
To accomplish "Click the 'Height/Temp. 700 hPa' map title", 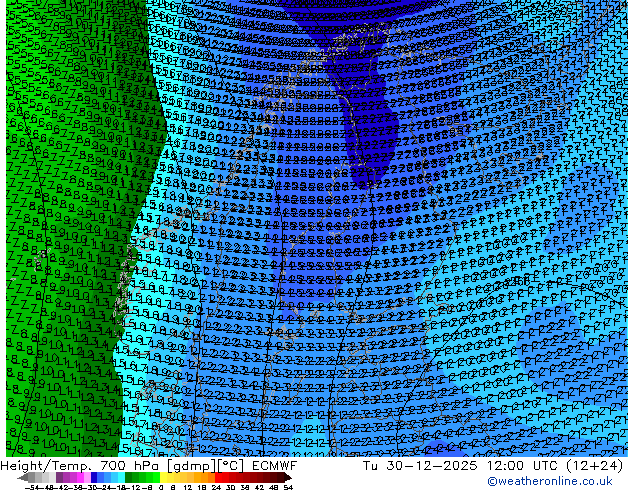I will pos(81,466).
